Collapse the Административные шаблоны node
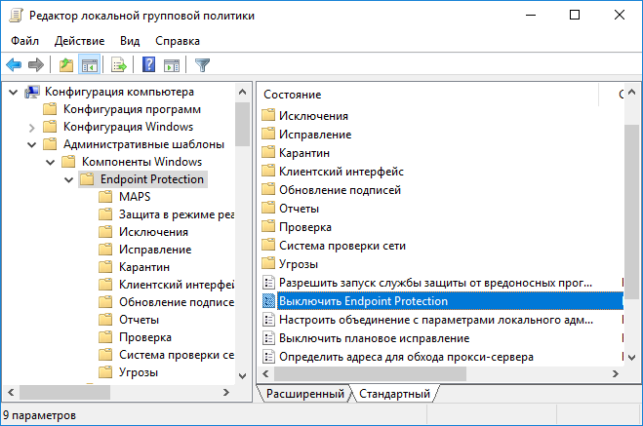 pyautogui.click(x=32, y=145)
